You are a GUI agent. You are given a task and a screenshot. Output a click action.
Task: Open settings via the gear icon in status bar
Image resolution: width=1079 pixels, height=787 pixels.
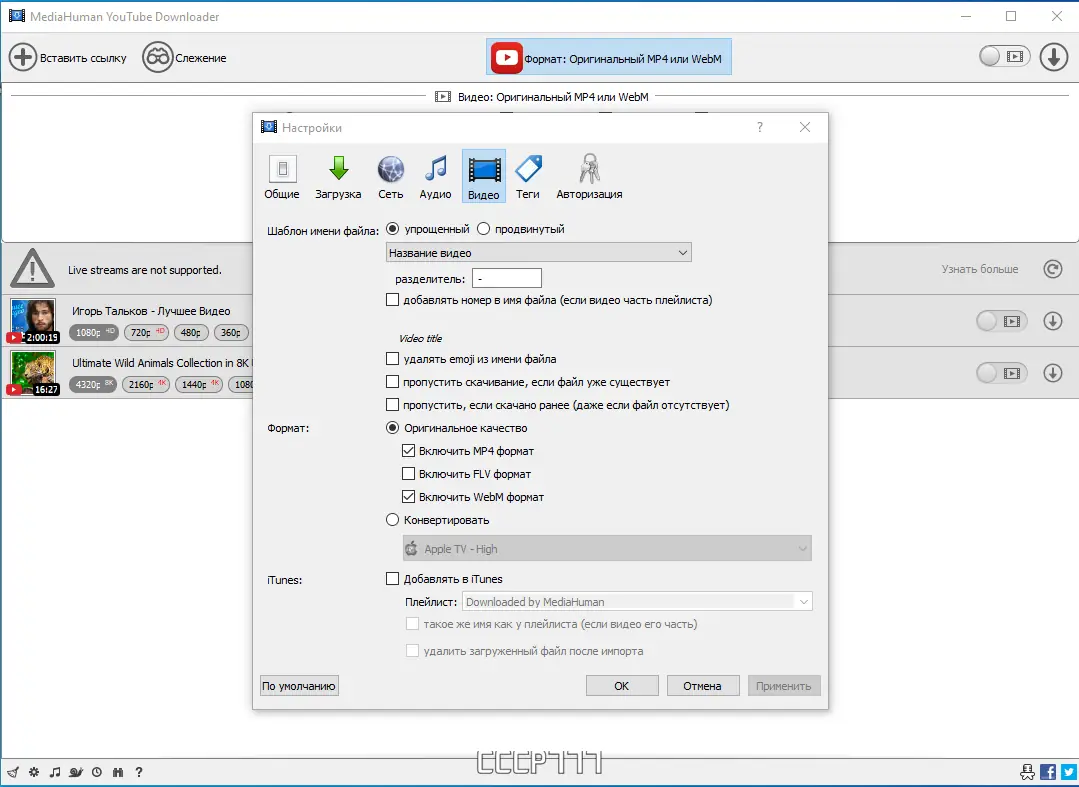coord(34,772)
